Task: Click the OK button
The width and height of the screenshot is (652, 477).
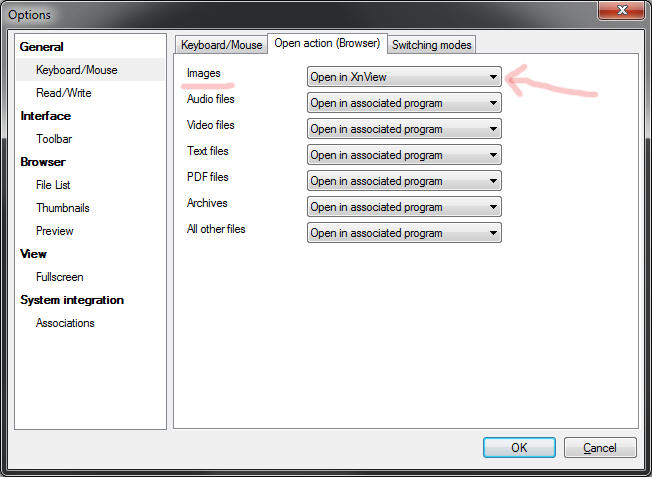Action: [x=519, y=448]
